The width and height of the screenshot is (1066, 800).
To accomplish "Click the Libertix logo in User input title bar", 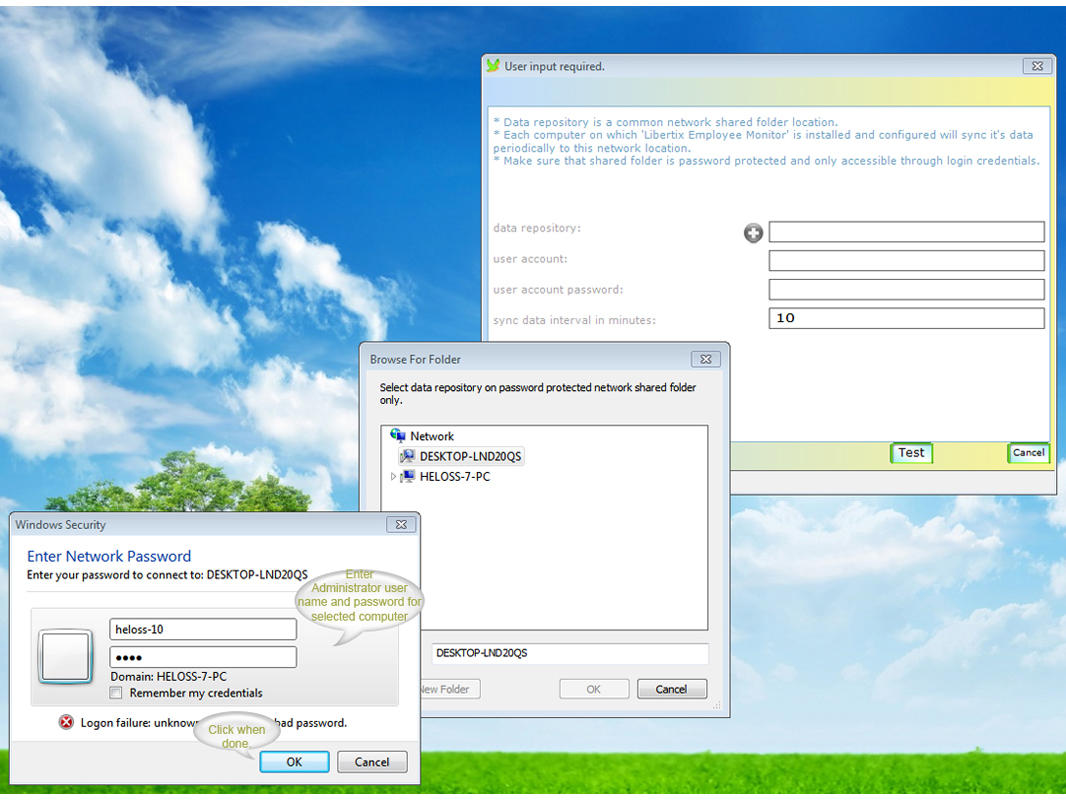I will (493, 66).
